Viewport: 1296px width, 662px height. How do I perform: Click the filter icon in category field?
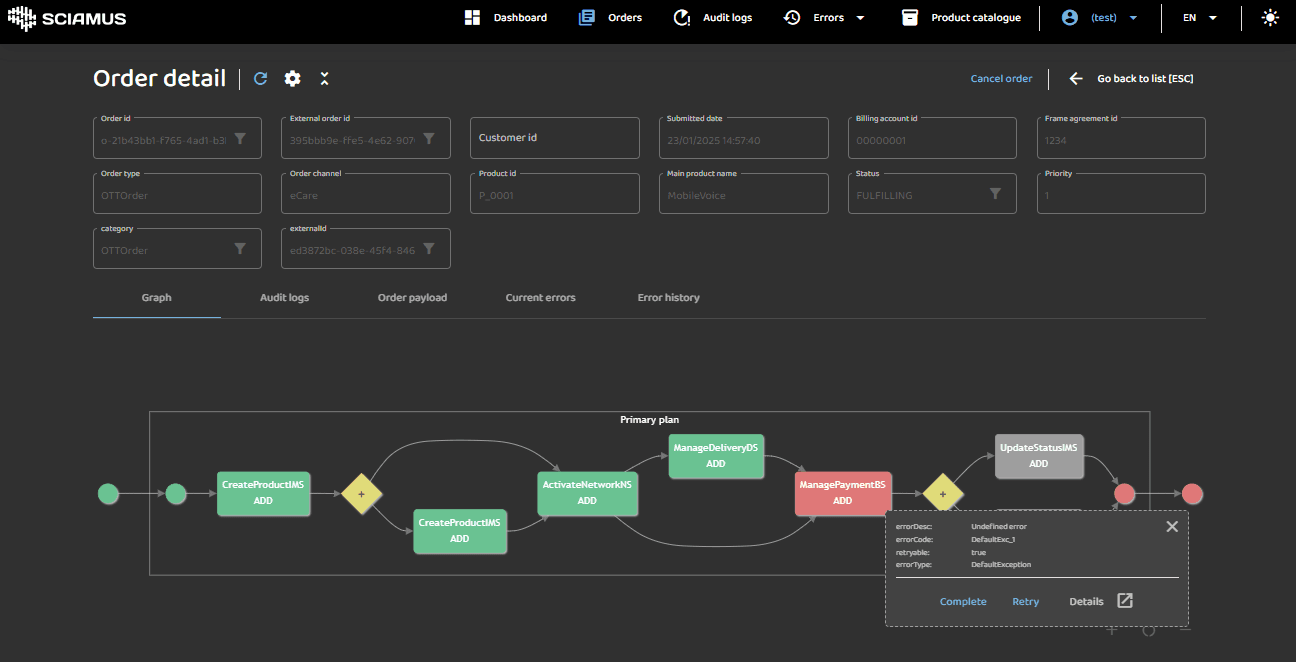[240, 249]
